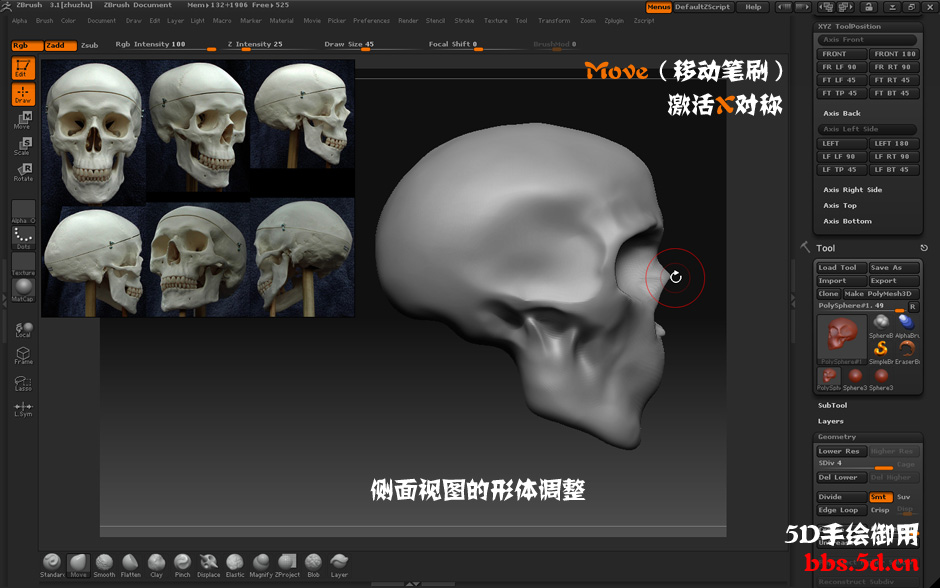Pick the ZProject brush

tap(287, 565)
